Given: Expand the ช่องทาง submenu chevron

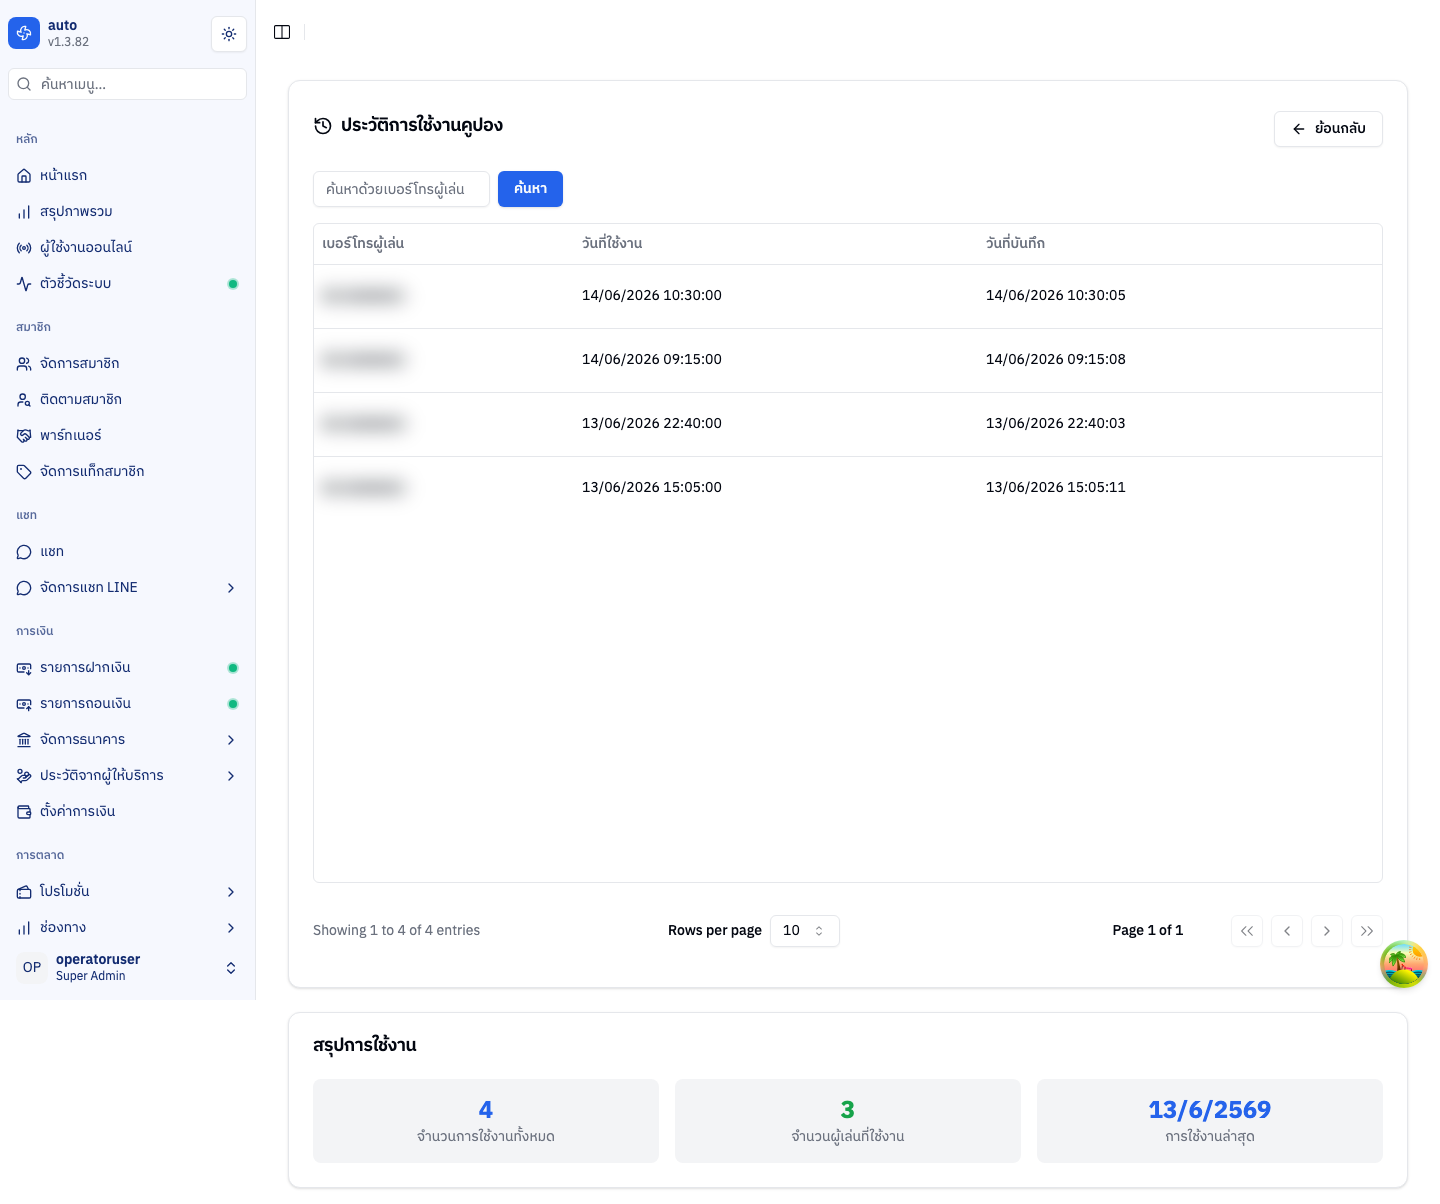Looking at the screenshot, I should pos(231,928).
